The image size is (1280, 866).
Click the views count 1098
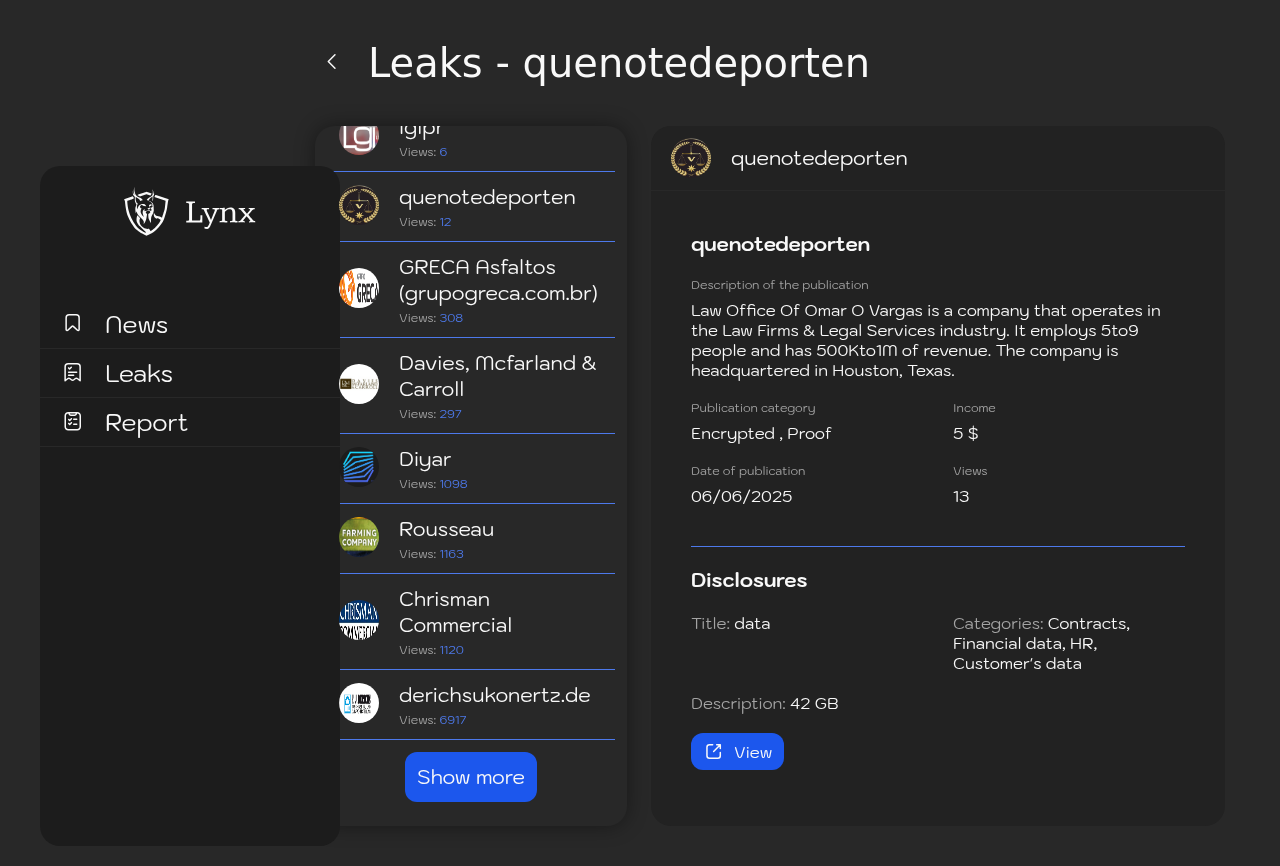point(454,484)
